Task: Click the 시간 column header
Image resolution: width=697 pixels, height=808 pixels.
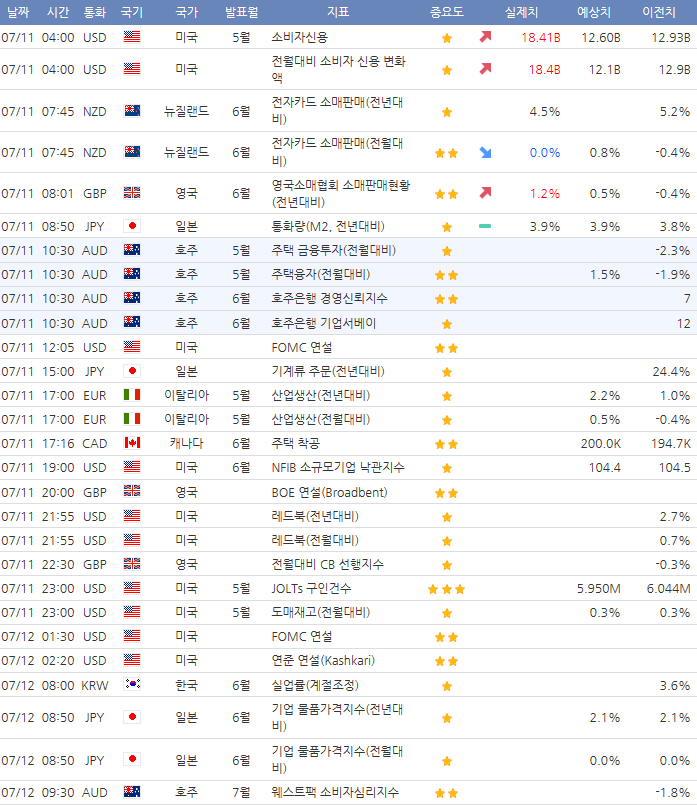Action: (x=58, y=12)
